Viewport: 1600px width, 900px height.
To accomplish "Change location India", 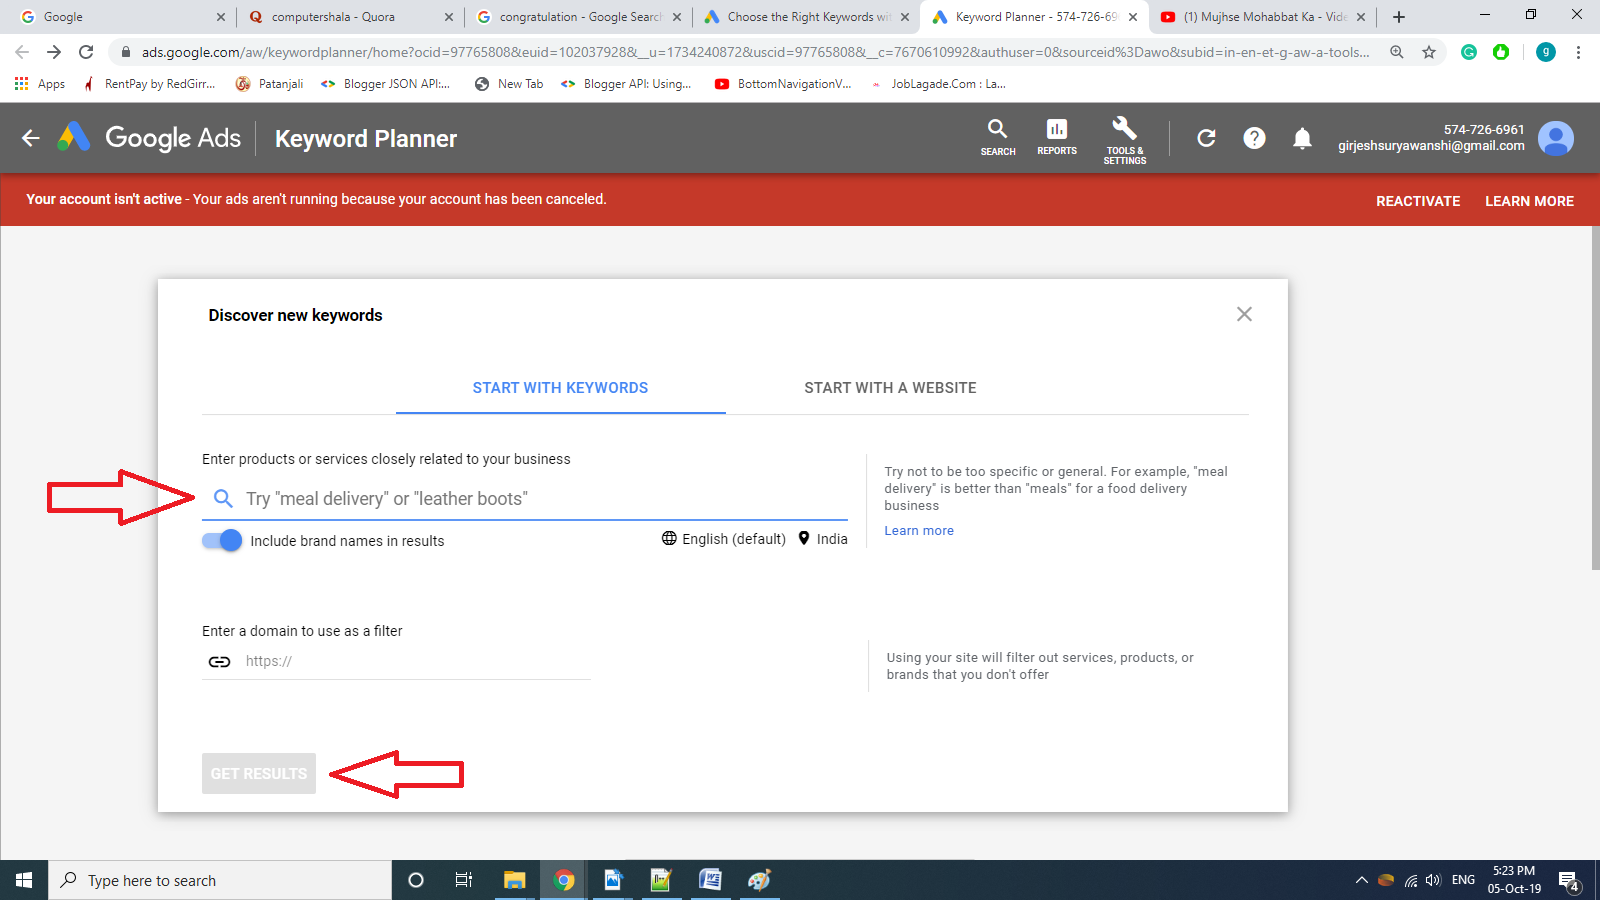I will pyautogui.click(x=822, y=539).
